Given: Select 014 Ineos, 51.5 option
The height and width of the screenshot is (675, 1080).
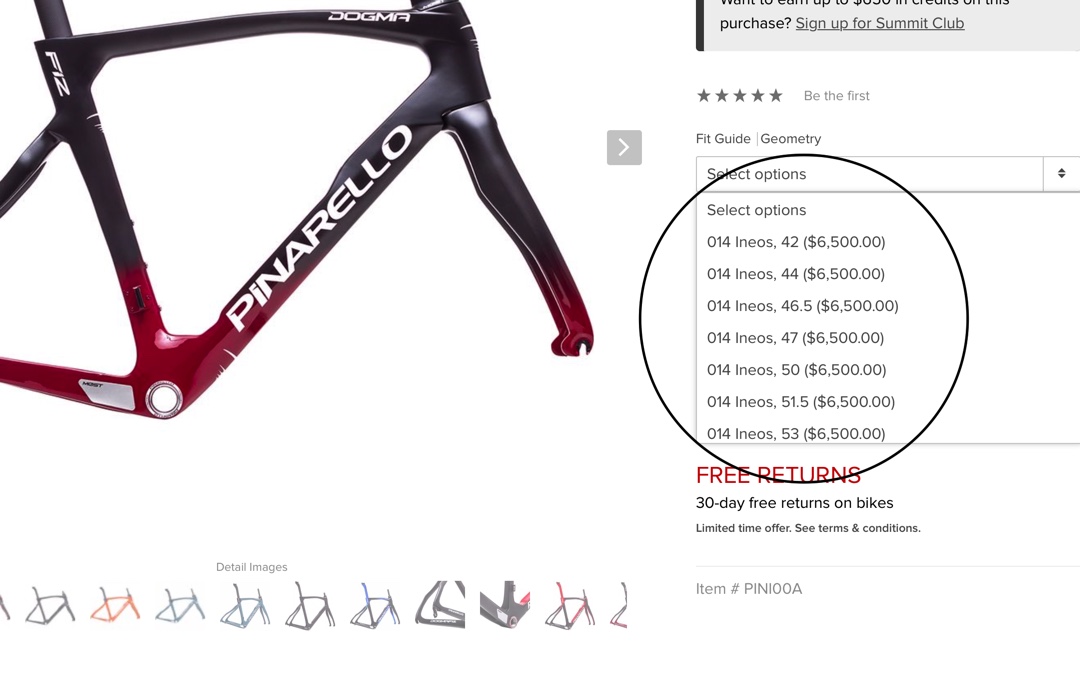Looking at the screenshot, I should coord(800,402).
